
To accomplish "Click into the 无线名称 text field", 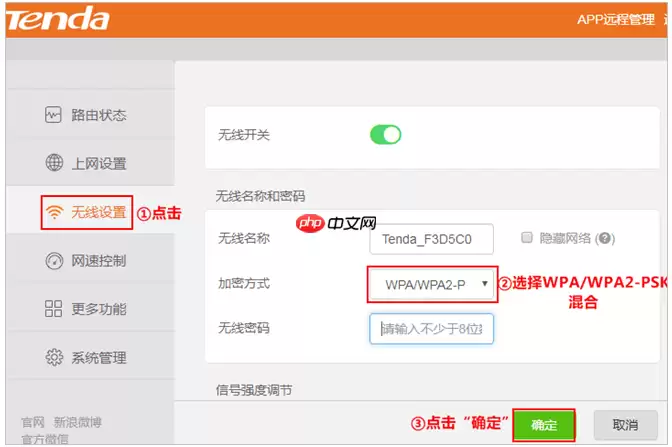I will [431, 240].
